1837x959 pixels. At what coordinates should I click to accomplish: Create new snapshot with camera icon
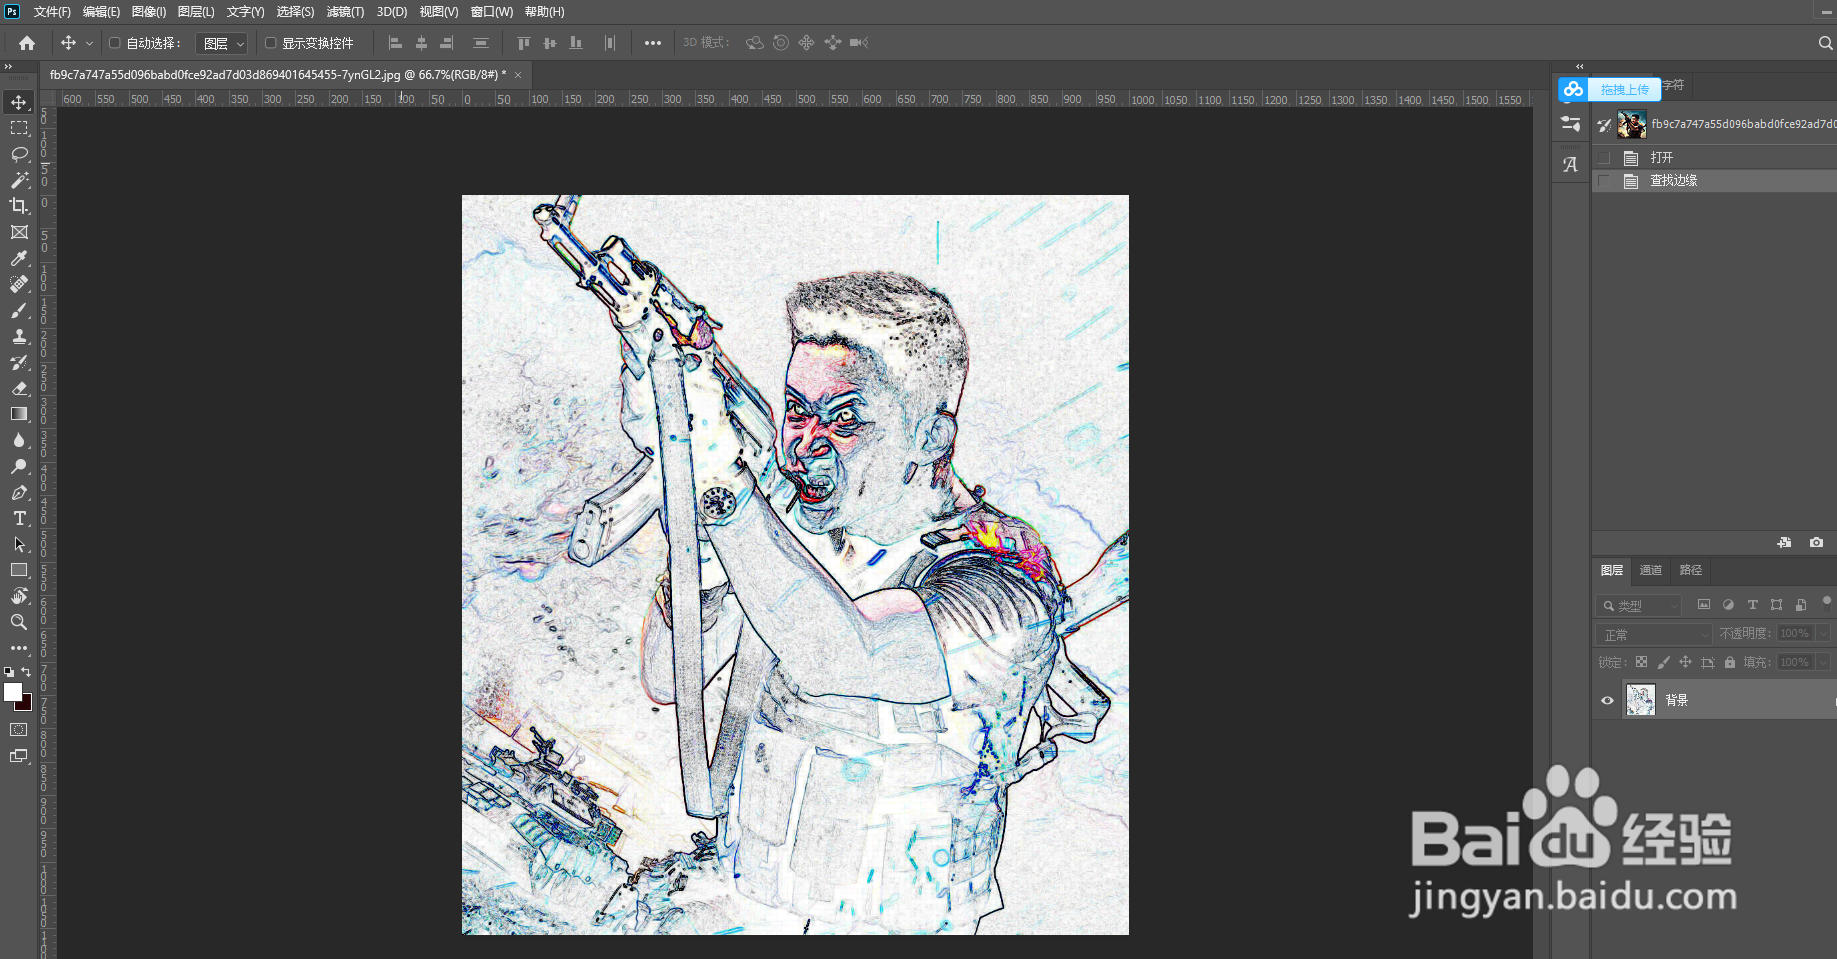[x=1816, y=542]
